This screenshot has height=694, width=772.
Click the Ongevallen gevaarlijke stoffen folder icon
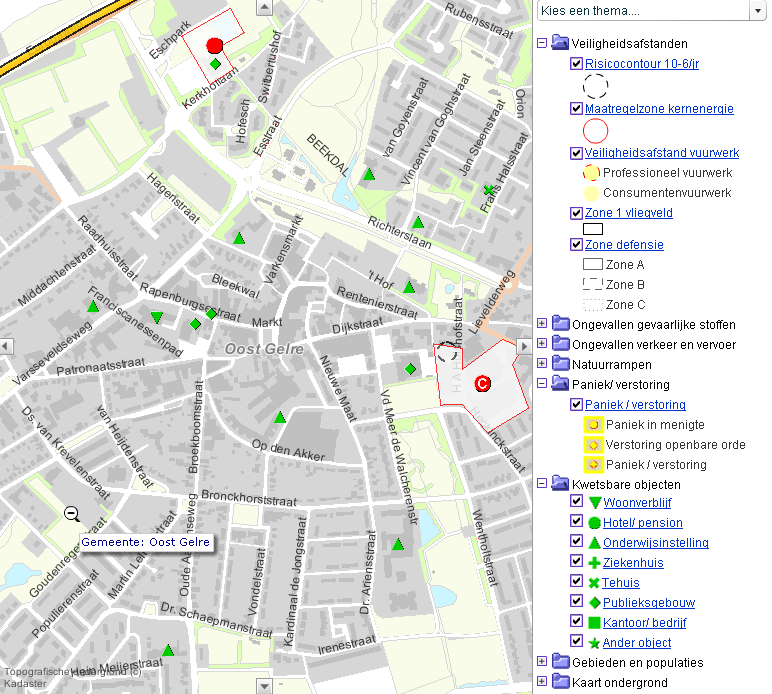[560, 323]
